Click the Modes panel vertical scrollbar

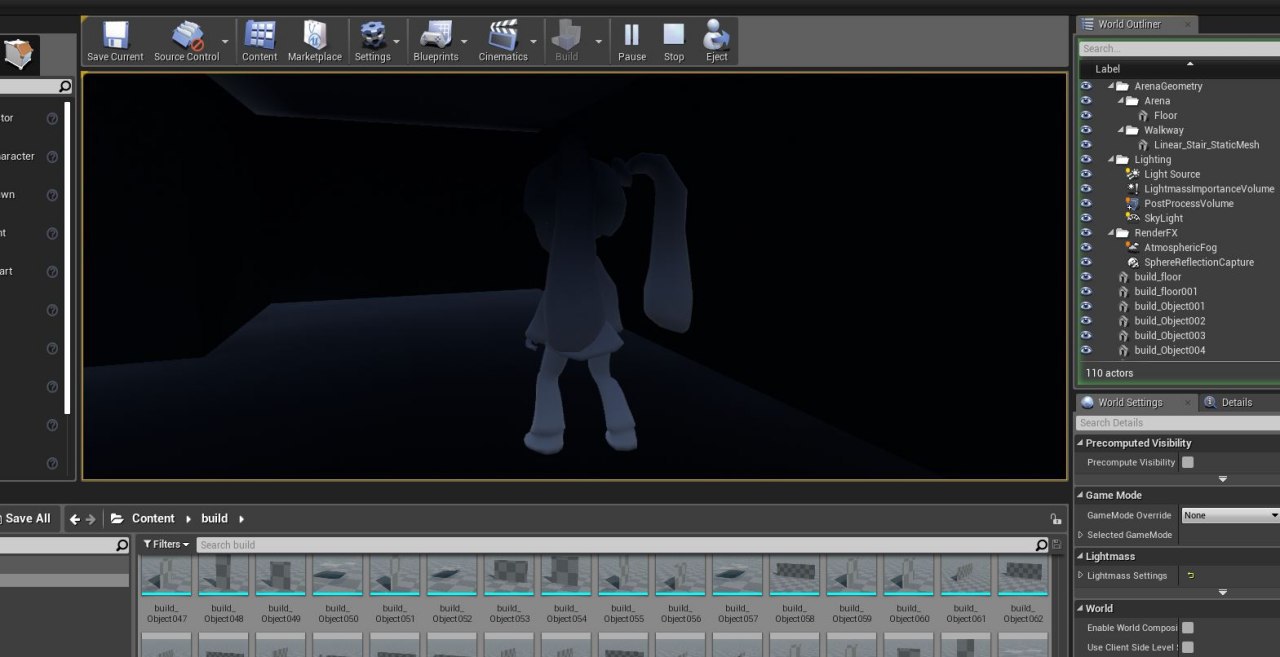67,258
